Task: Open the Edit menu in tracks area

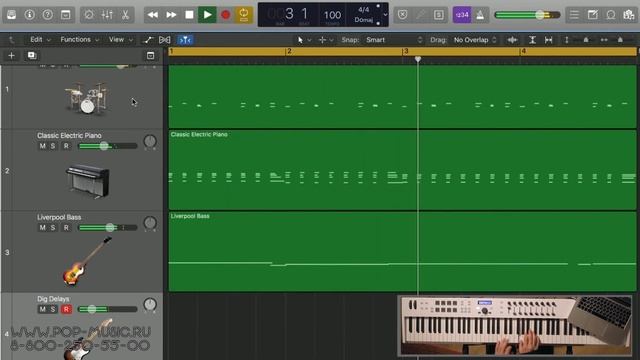Action: click(40, 40)
